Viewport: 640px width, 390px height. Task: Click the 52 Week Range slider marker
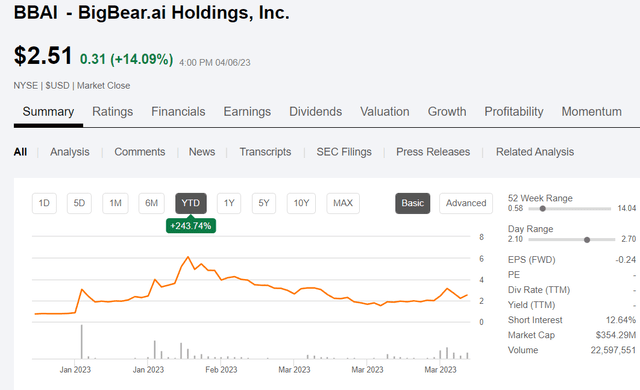click(x=542, y=208)
